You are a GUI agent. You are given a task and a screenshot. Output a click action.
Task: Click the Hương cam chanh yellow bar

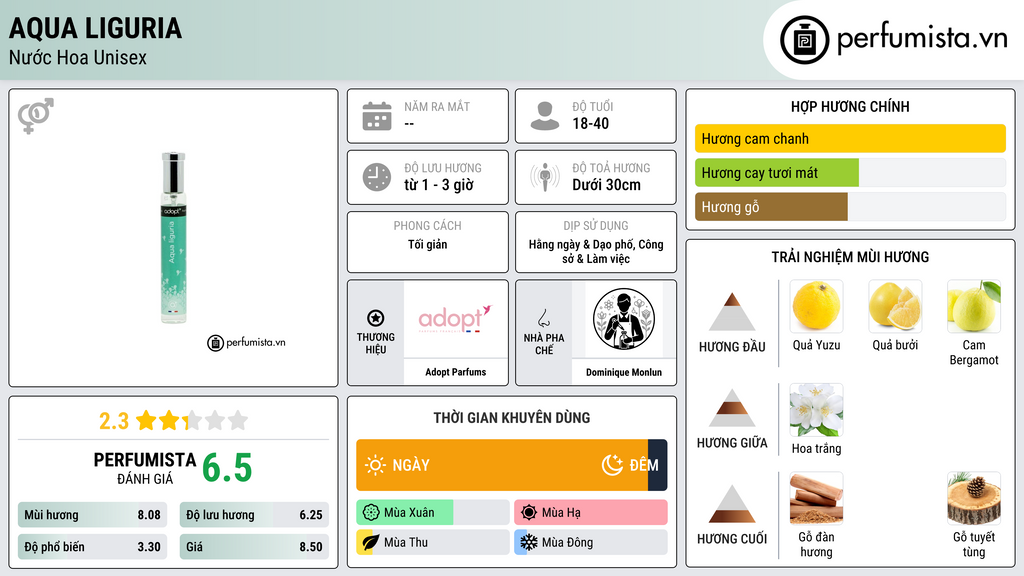[850, 138]
